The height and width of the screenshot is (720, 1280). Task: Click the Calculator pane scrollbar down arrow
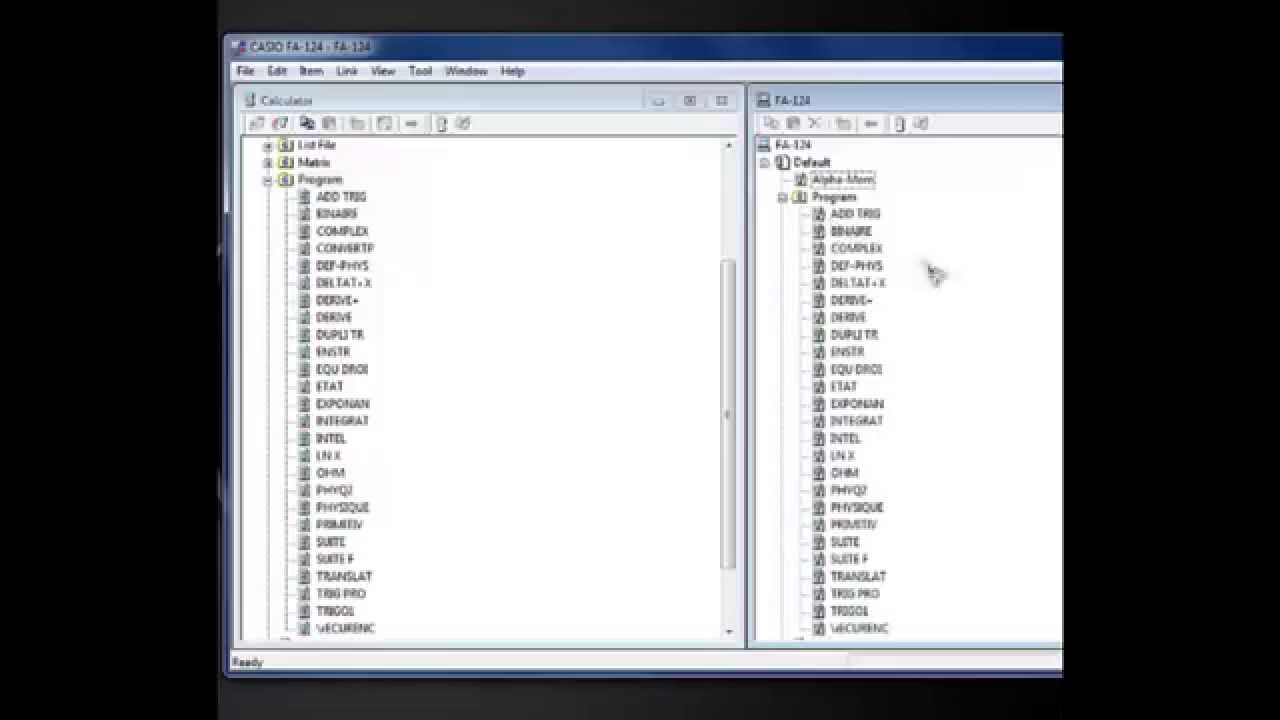(728, 631)
